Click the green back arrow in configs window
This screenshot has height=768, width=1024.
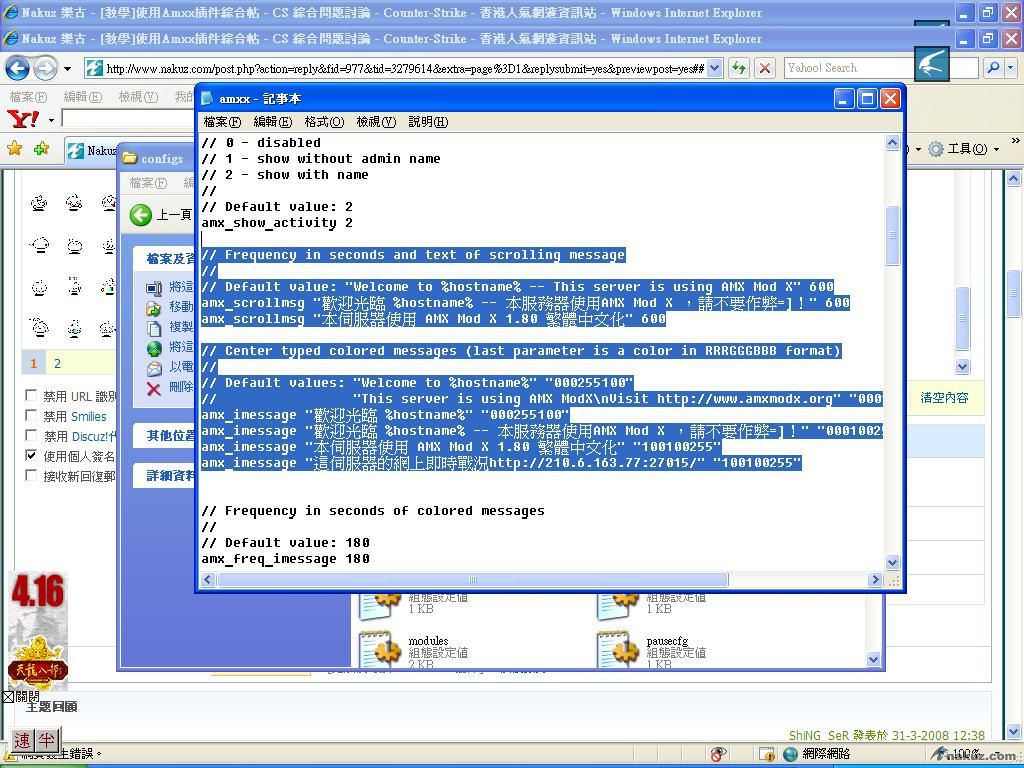(141, 215)
